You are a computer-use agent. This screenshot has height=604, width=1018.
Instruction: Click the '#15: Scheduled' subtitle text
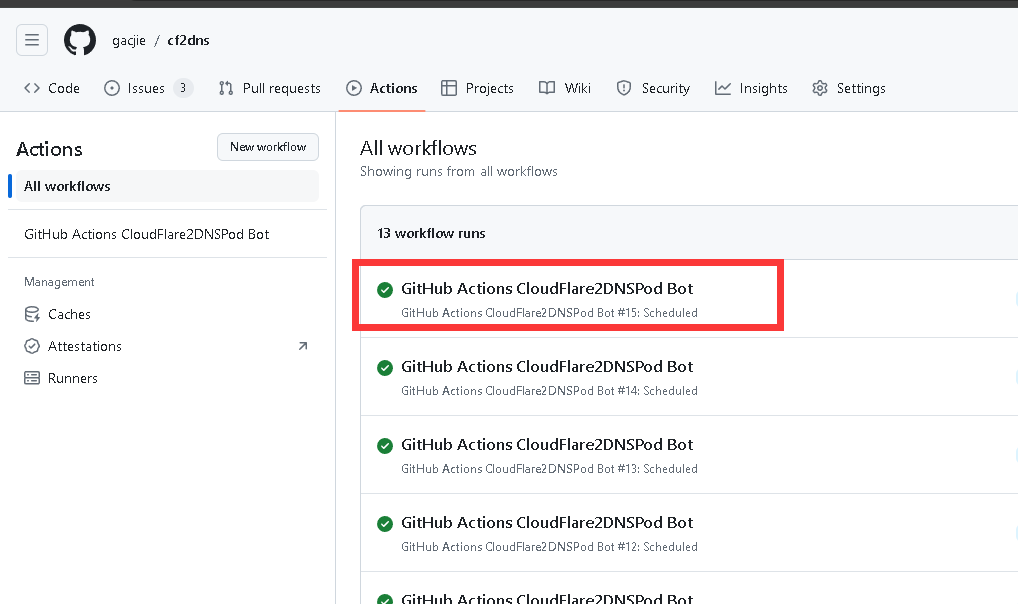pos(658,313)
